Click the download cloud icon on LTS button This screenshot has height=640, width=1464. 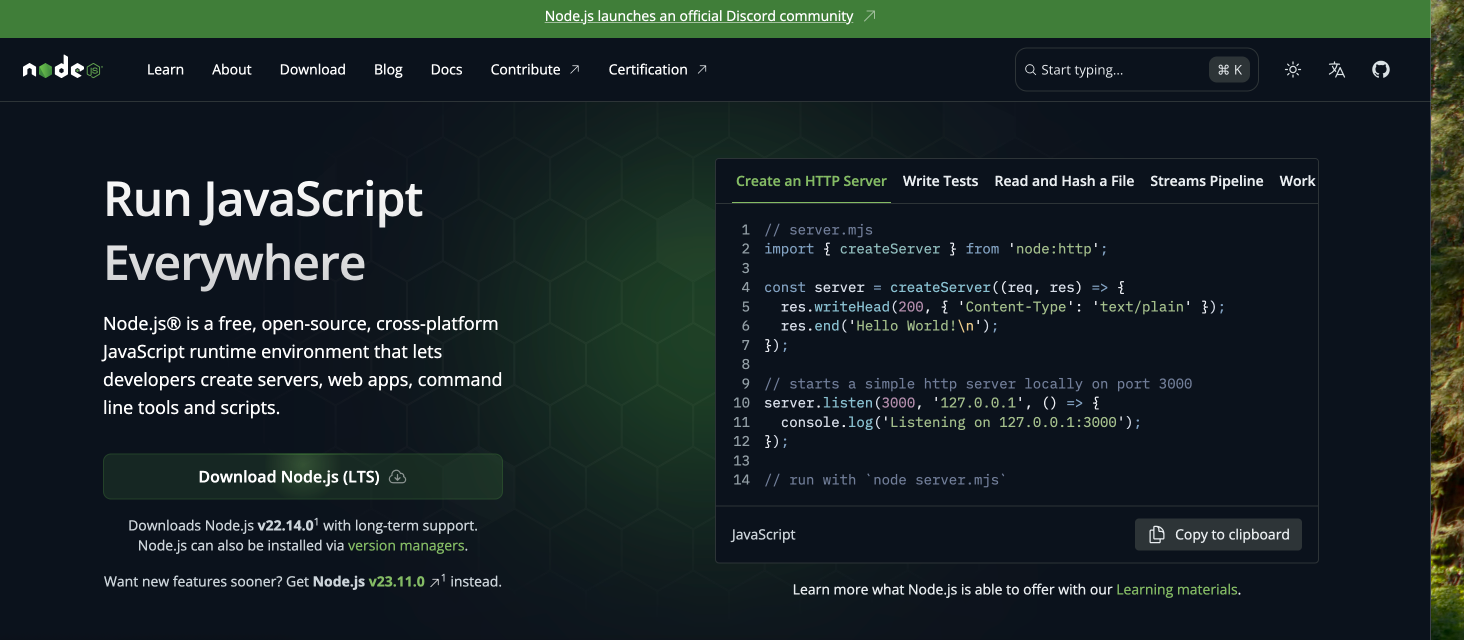tap(397, 477)
